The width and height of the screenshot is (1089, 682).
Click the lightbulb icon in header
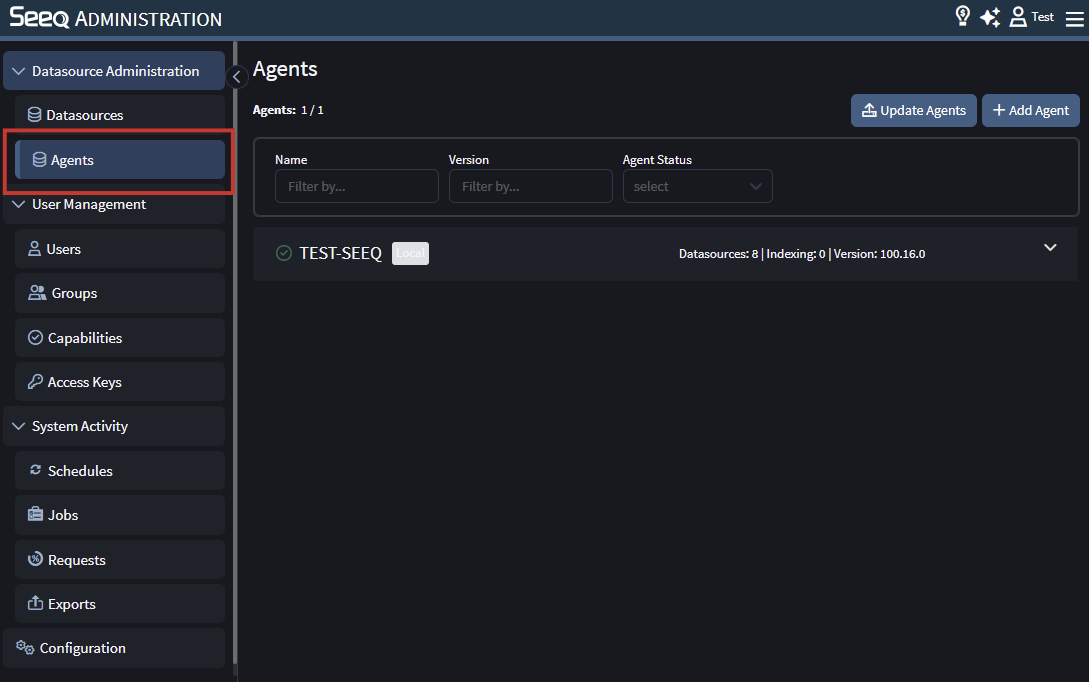click(963, 17)
